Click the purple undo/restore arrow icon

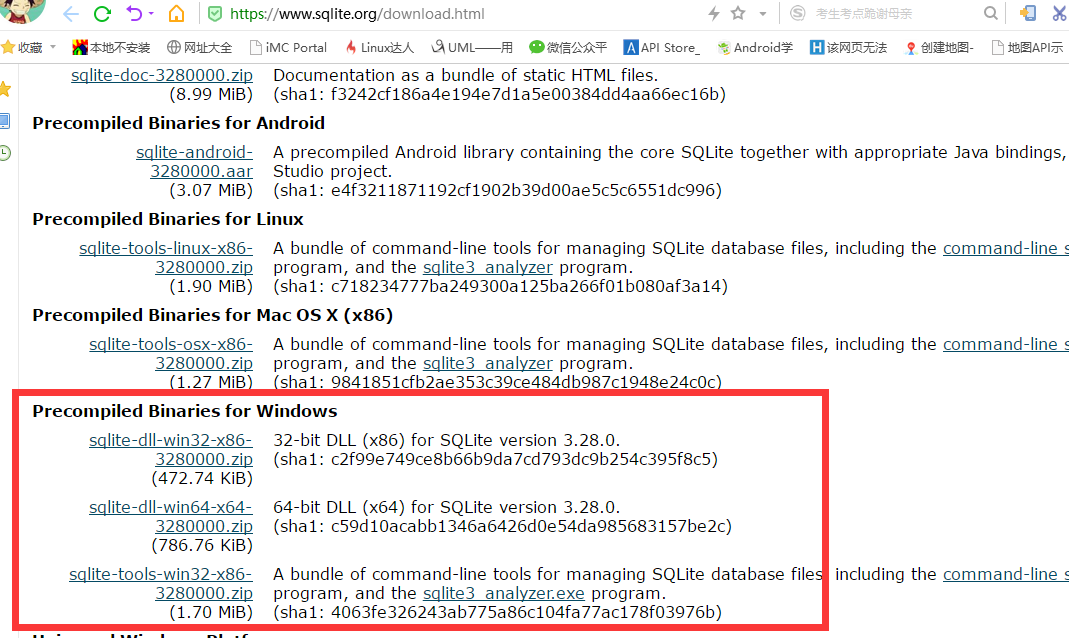(x=134, y=13)
